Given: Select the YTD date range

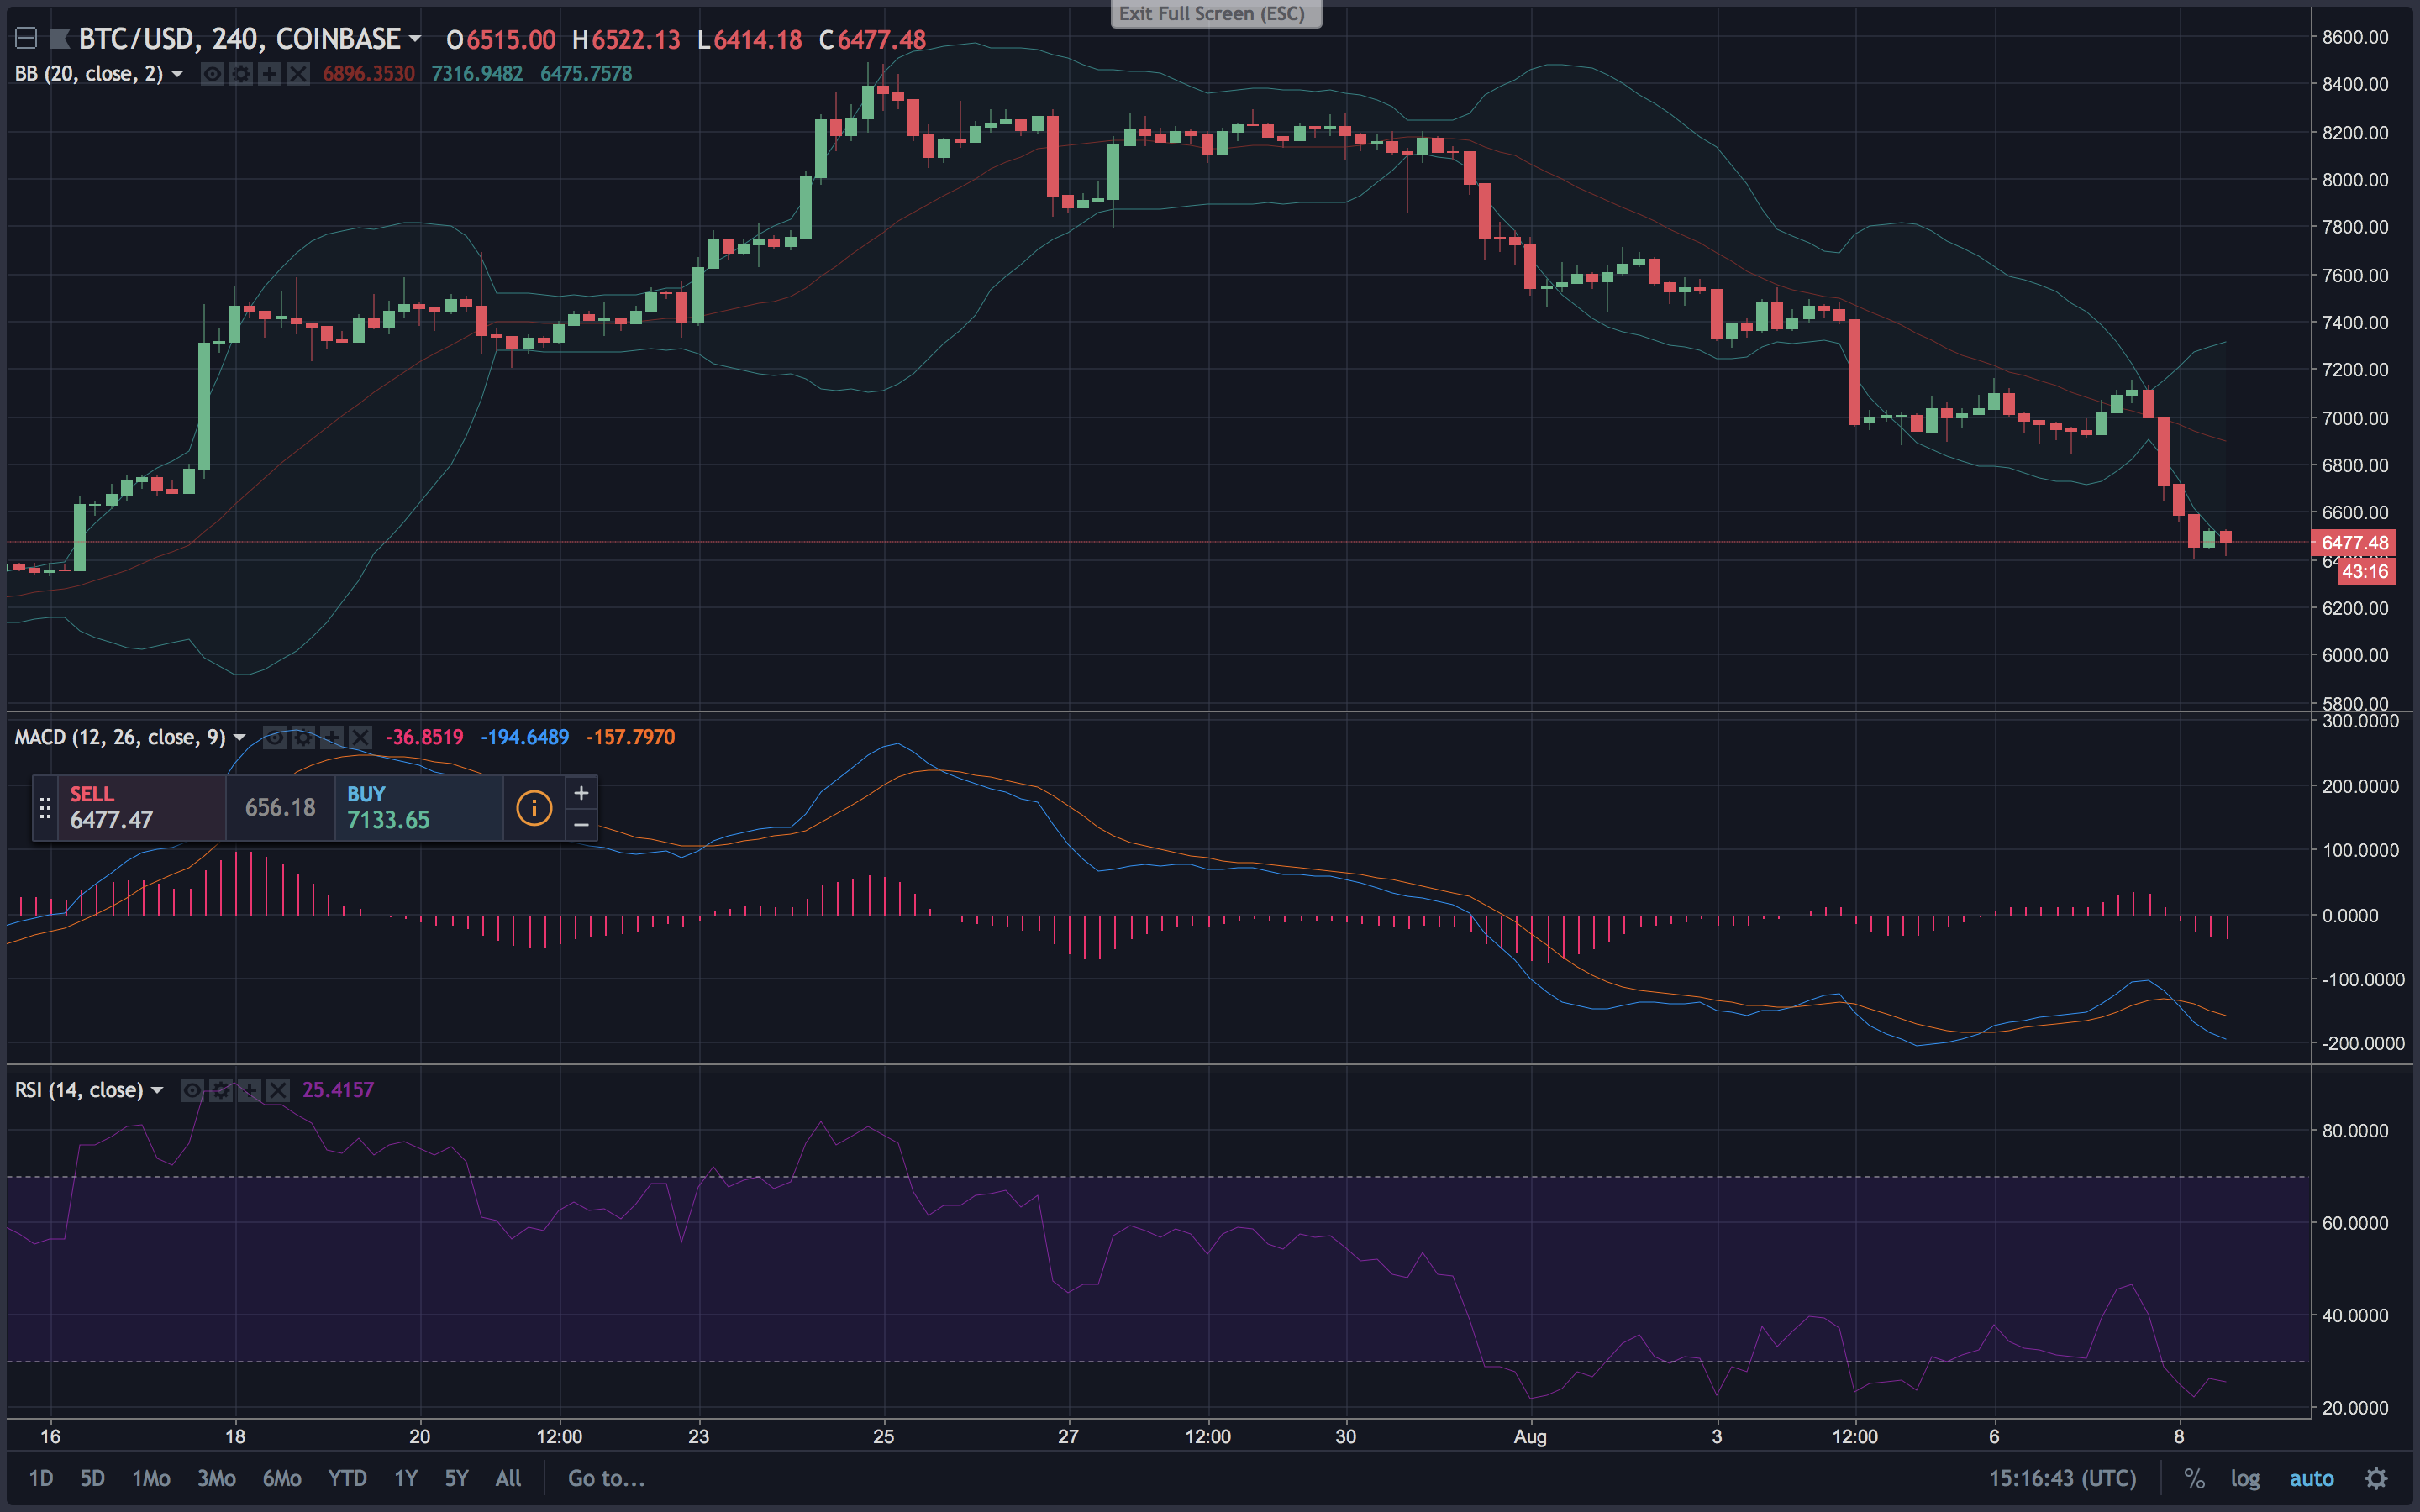Looking at the screenshot, I should [347, 1478].
